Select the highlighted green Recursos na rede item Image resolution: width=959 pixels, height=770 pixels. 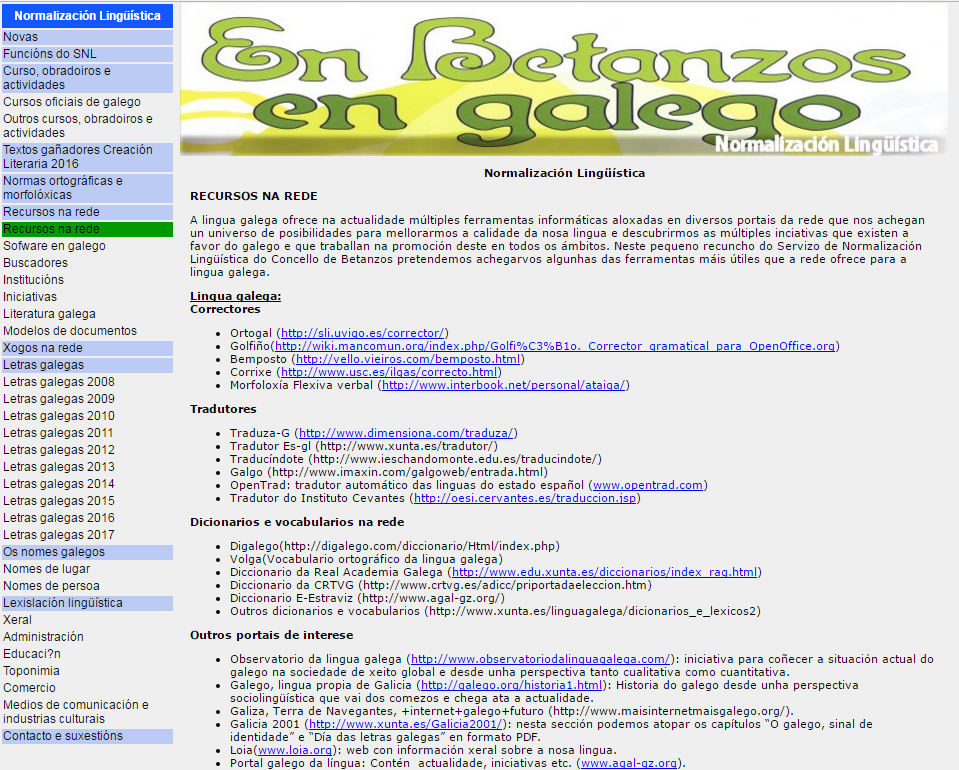(x=51, y=229)
